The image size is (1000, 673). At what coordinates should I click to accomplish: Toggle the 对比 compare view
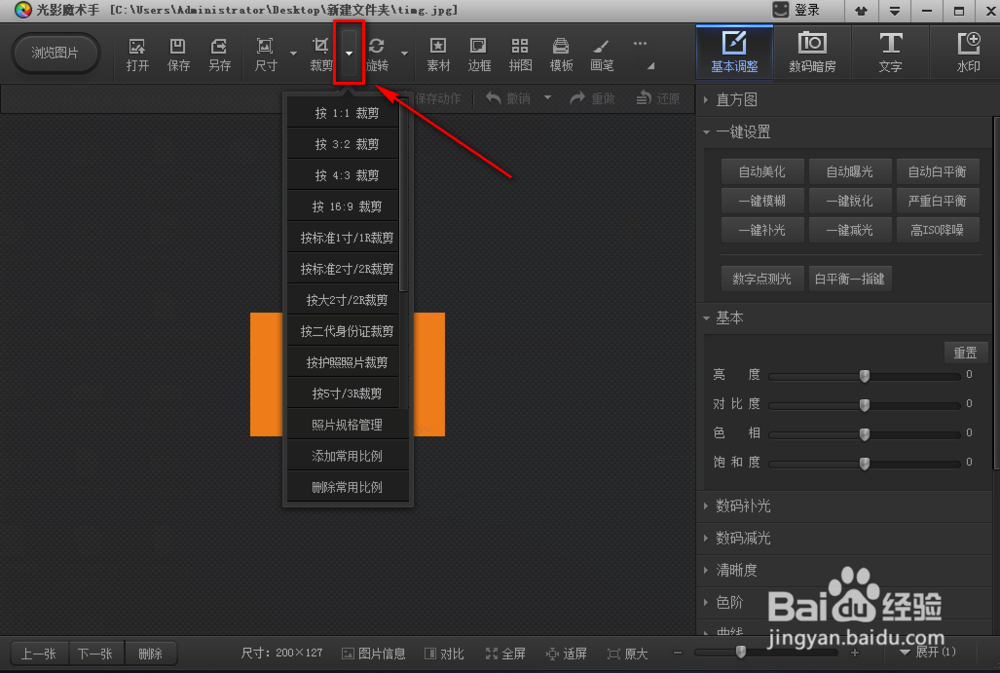tap(444, 653)
